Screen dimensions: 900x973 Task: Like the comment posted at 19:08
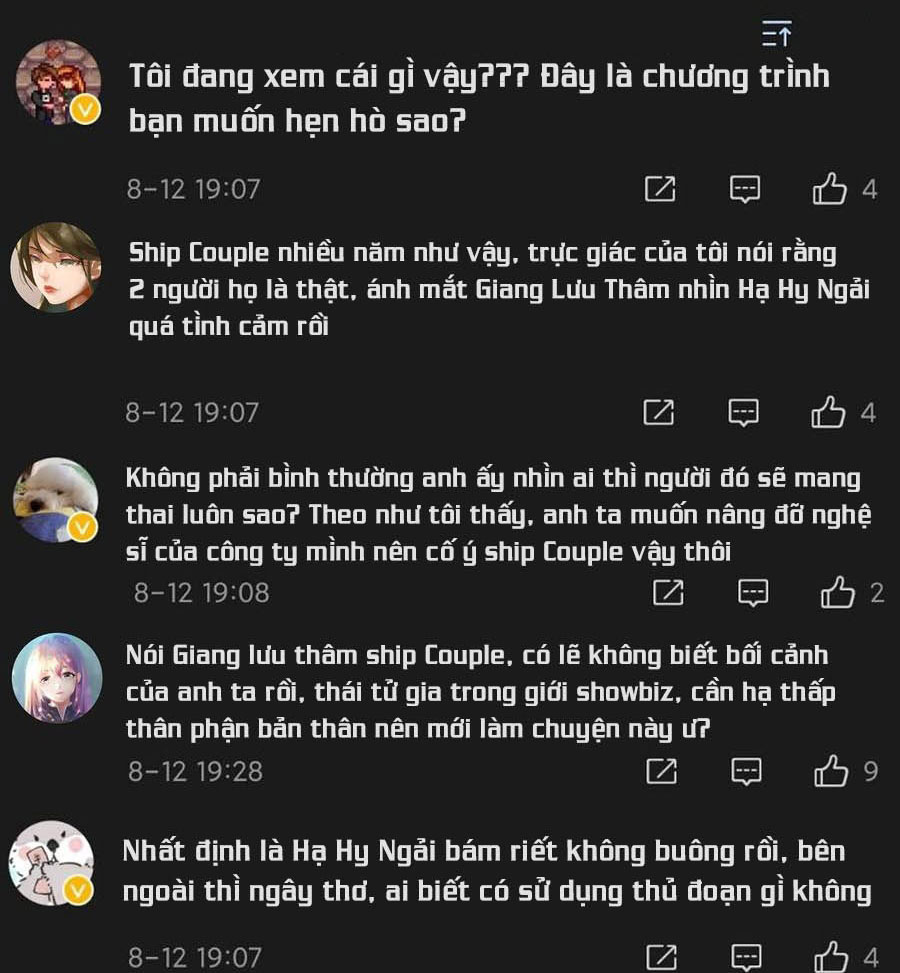click(837, 592)
